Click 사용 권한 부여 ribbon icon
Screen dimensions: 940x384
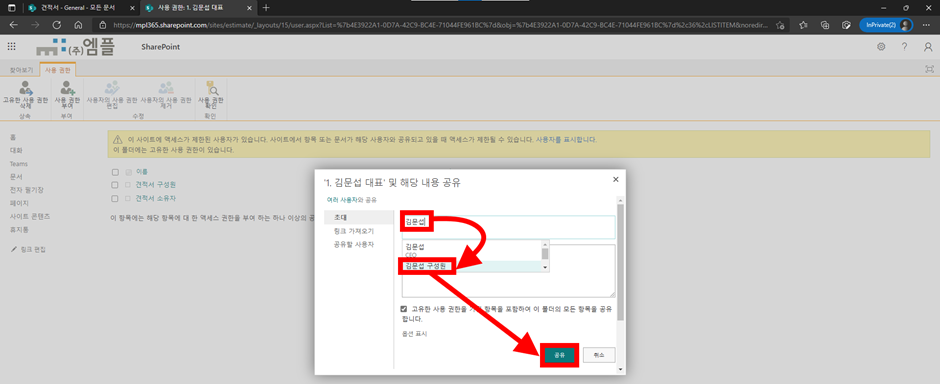(67, 87)
